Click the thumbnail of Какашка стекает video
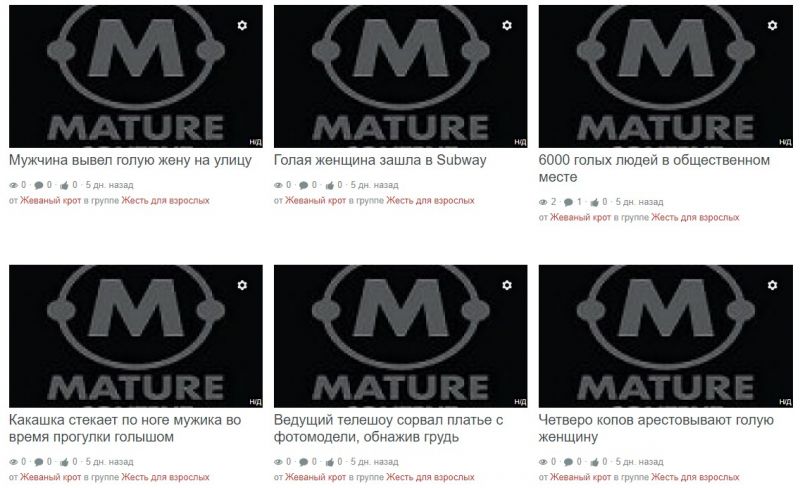 tap(136, 336)
